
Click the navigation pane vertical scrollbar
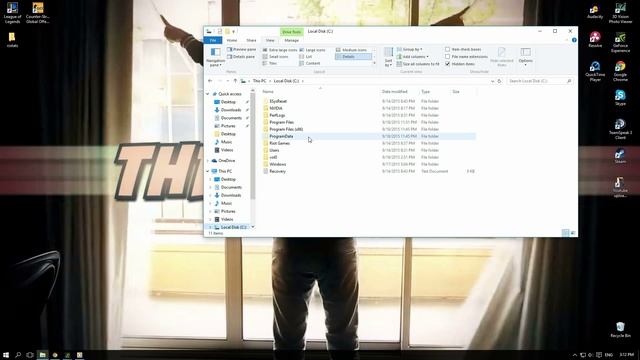click(x=253, y=147)
